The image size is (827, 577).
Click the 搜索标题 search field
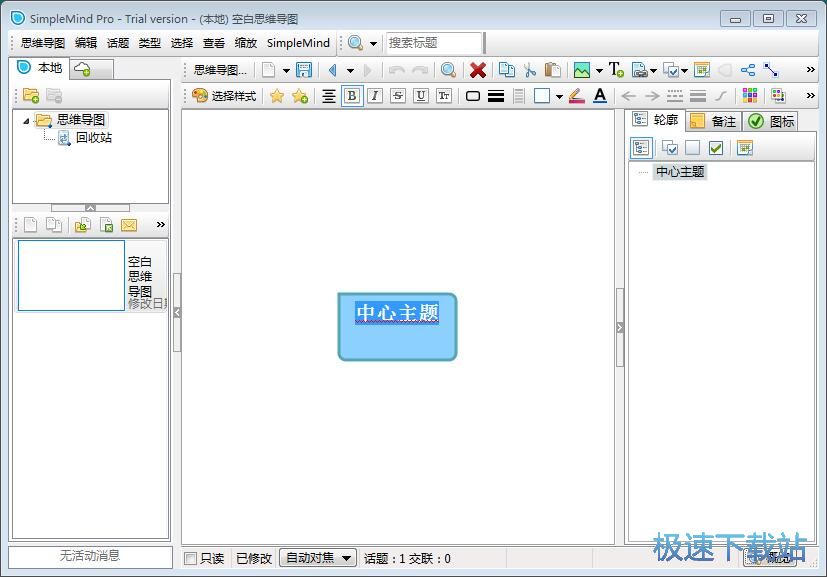point(433,43)
